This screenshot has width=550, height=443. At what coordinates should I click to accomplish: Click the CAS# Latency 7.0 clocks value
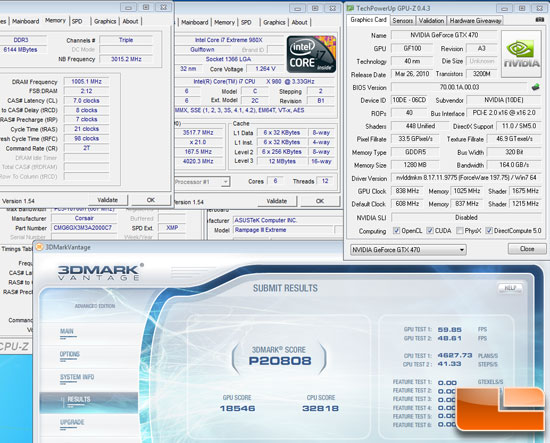tap(86, 101)
